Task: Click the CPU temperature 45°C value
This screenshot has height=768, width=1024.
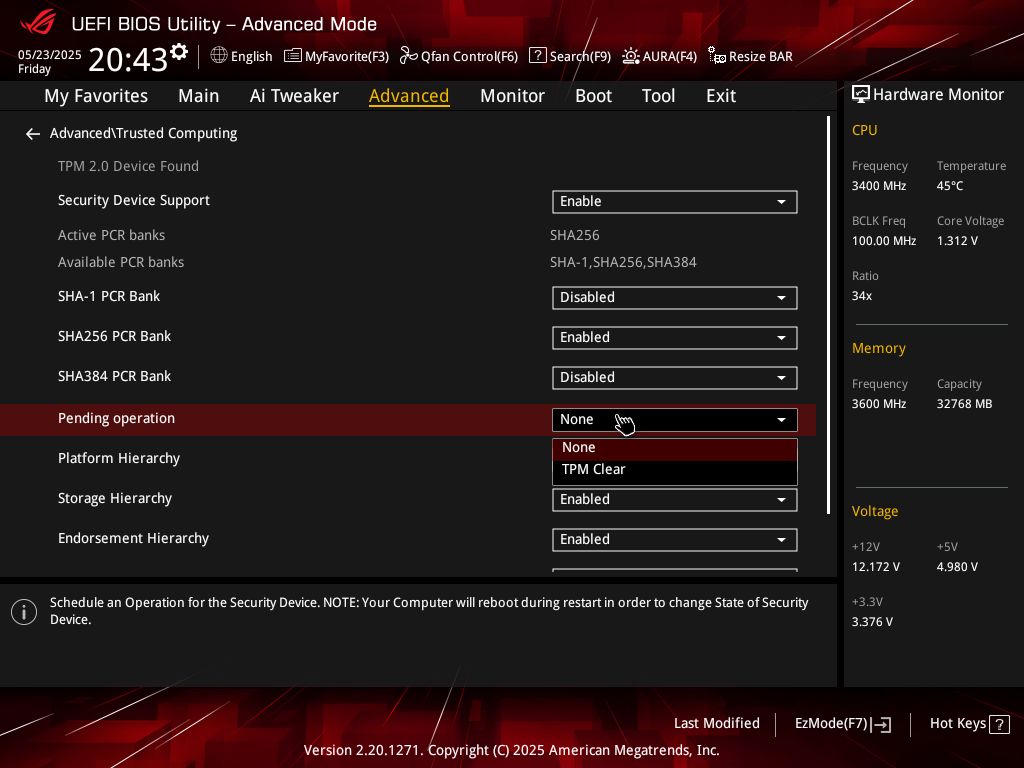Action: [x=950, y=186]
